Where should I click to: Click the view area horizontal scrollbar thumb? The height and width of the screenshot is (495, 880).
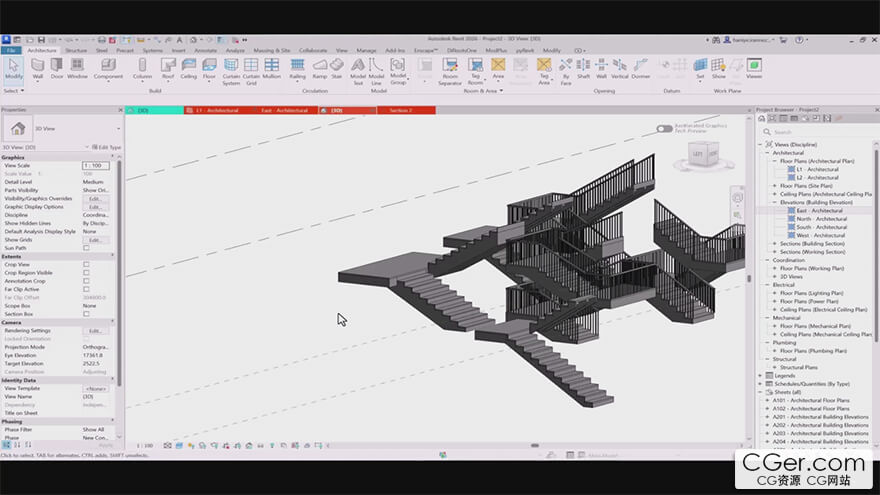pos(535,446)
